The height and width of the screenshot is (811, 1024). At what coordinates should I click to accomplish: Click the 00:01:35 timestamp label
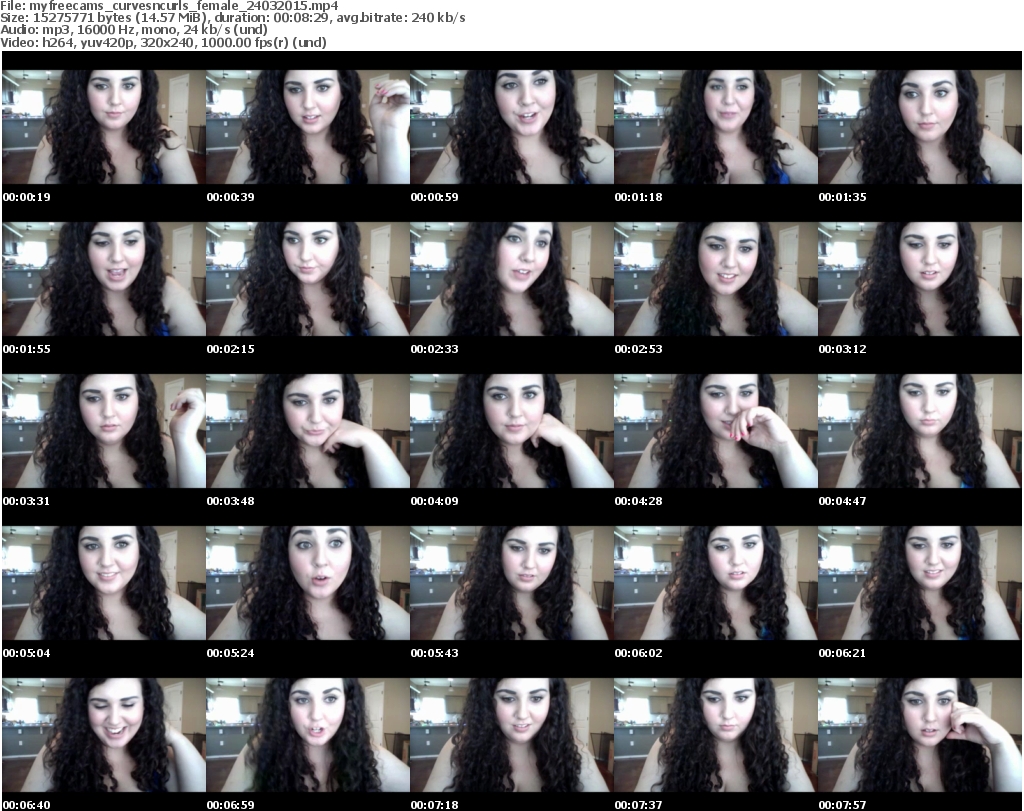[x=842, y=197]
